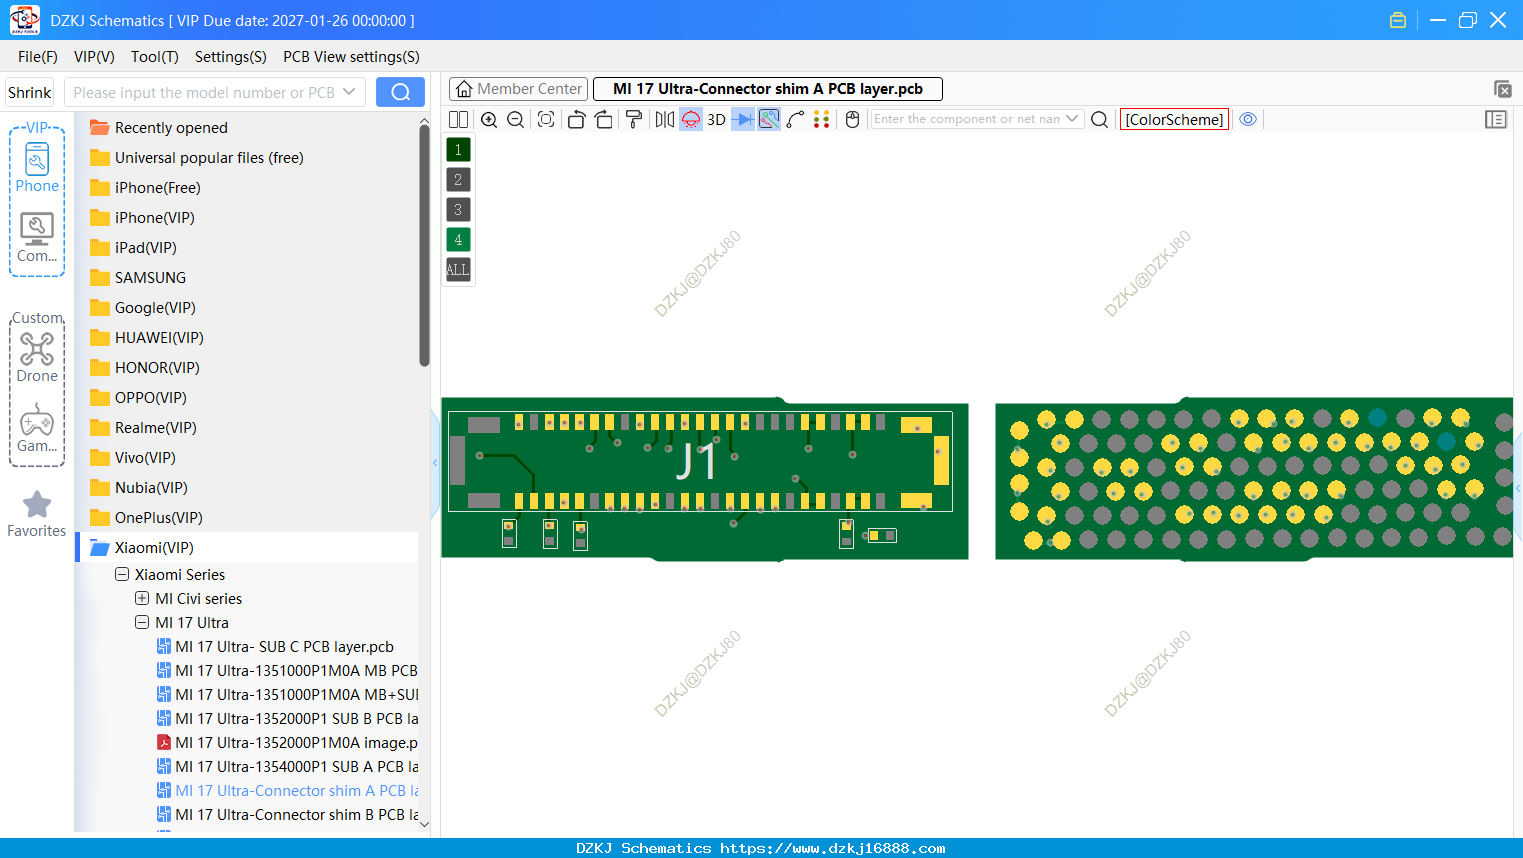This screenshot has width=1523, height=858.
Task: Click the blue search button
Action: (400, 92)
